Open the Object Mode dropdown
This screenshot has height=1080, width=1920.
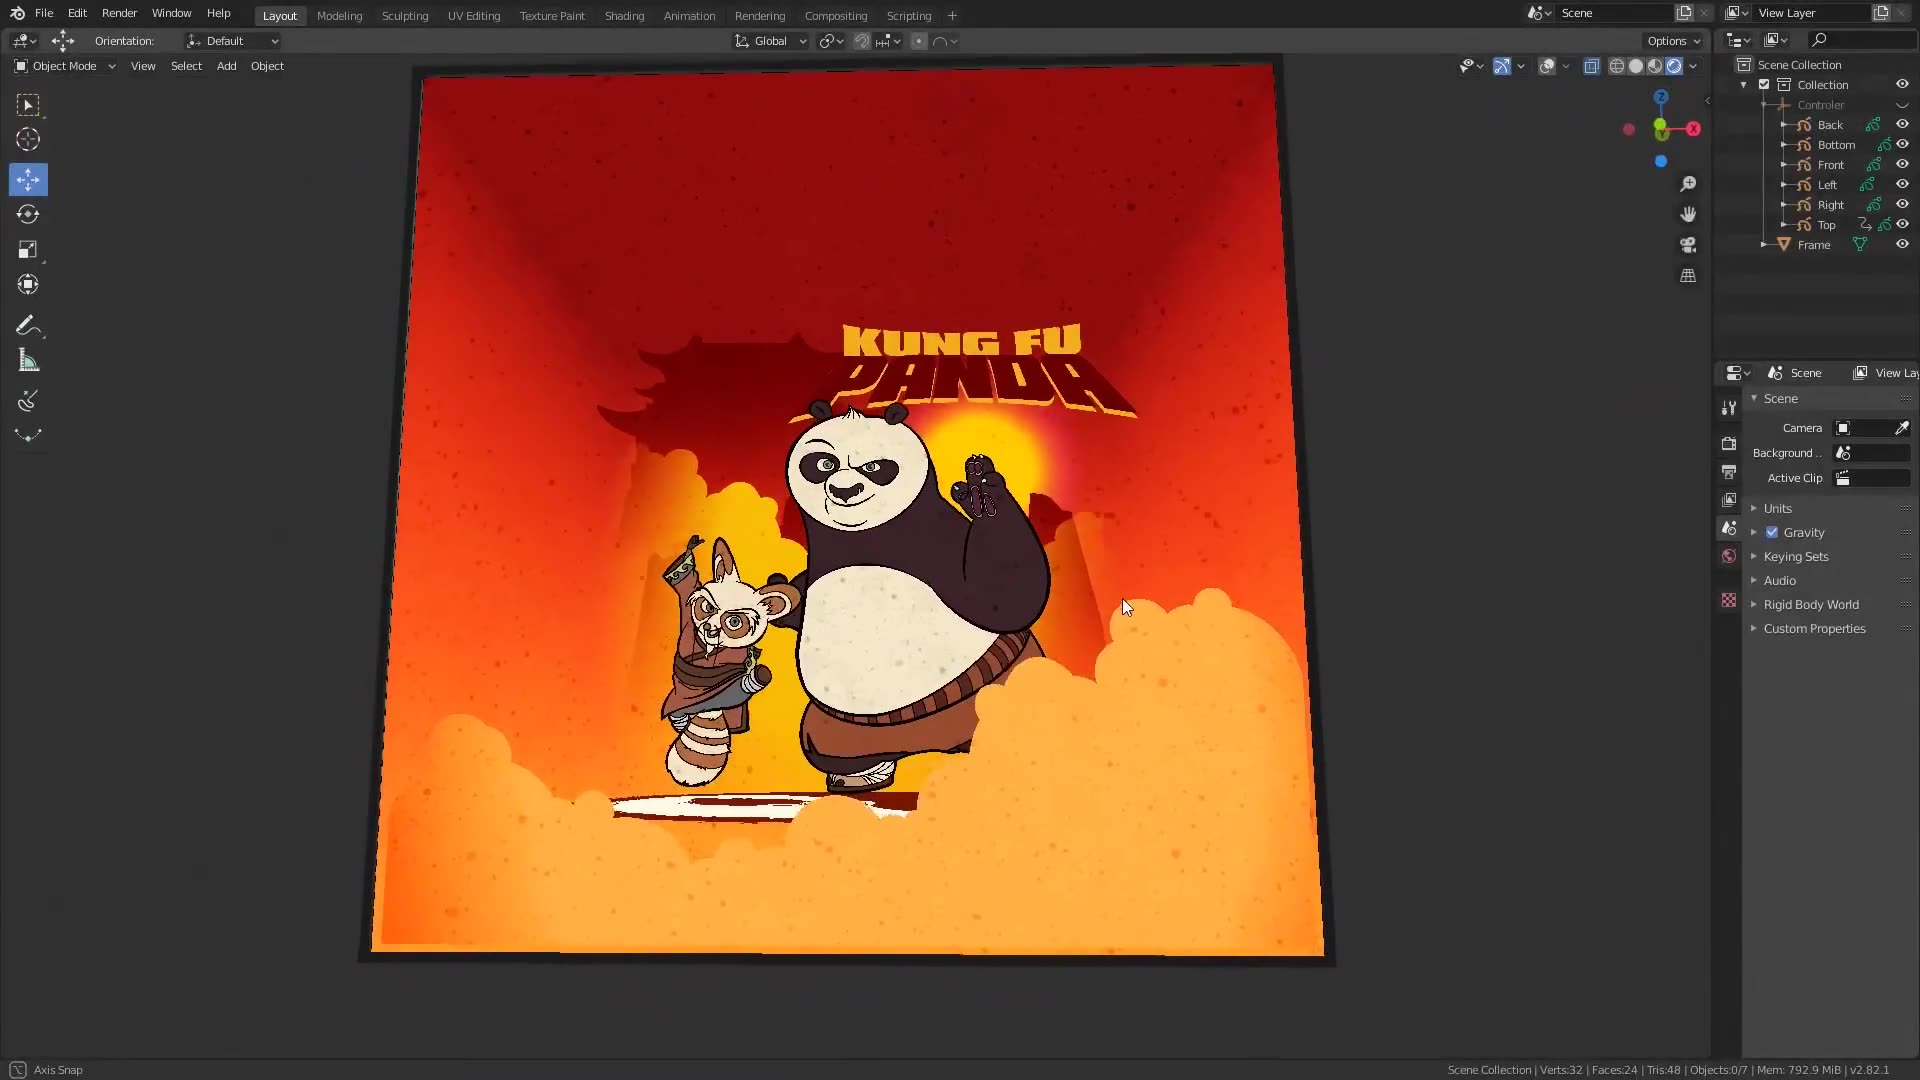click(x=65, y=66)
